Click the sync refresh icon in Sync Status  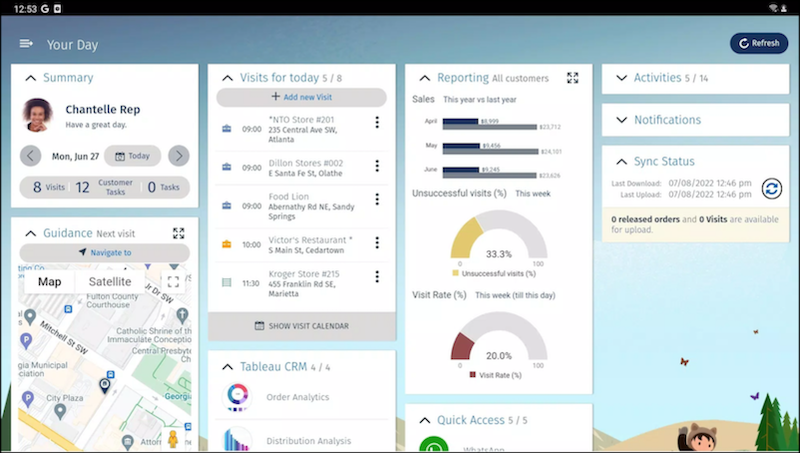click(771, 188)
